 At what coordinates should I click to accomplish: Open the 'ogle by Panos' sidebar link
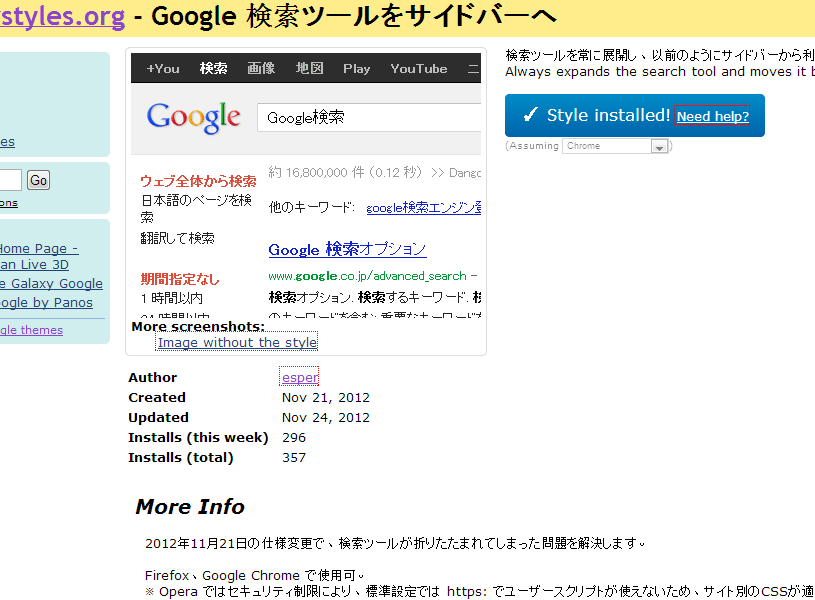pos(46,302)
